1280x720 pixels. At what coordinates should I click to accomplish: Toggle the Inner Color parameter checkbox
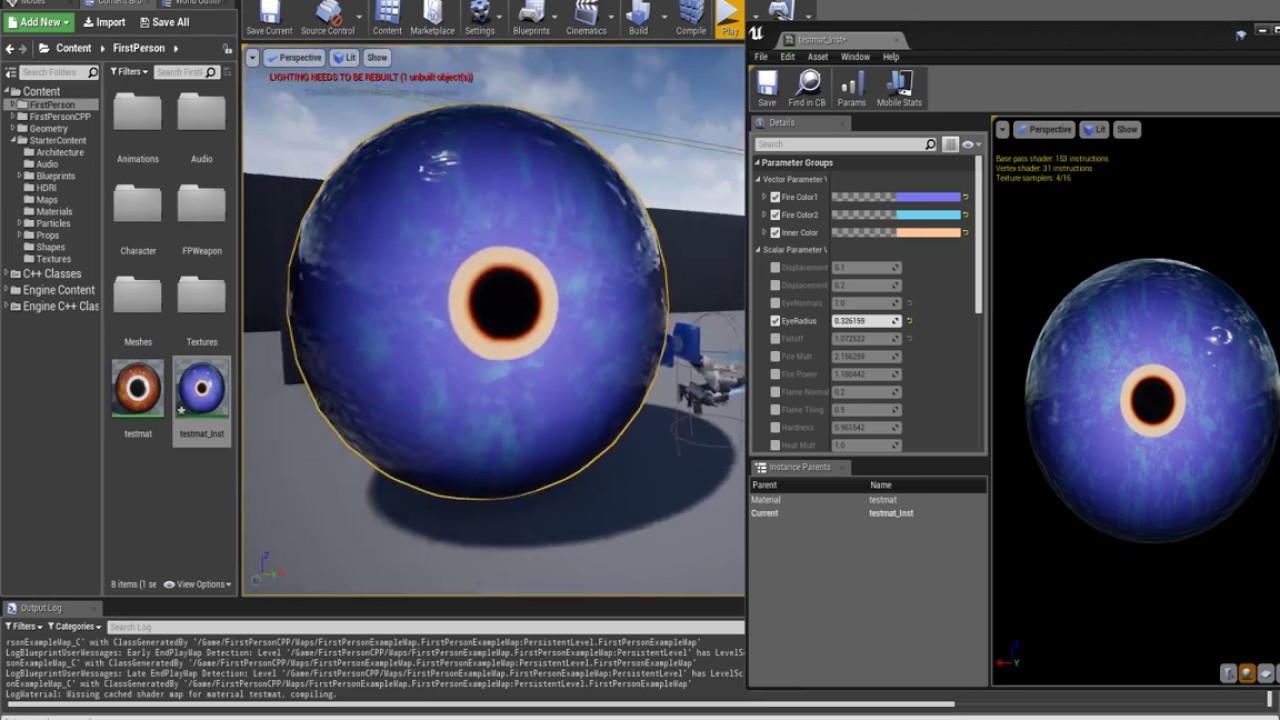pyautogui.click(x=775, y=233)
